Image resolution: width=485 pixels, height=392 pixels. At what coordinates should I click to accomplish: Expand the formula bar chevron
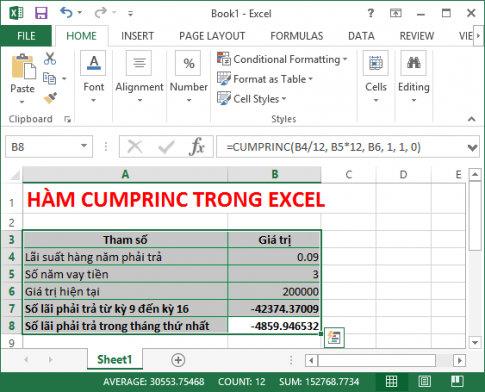pyautogui.click(x=472, y=147)
